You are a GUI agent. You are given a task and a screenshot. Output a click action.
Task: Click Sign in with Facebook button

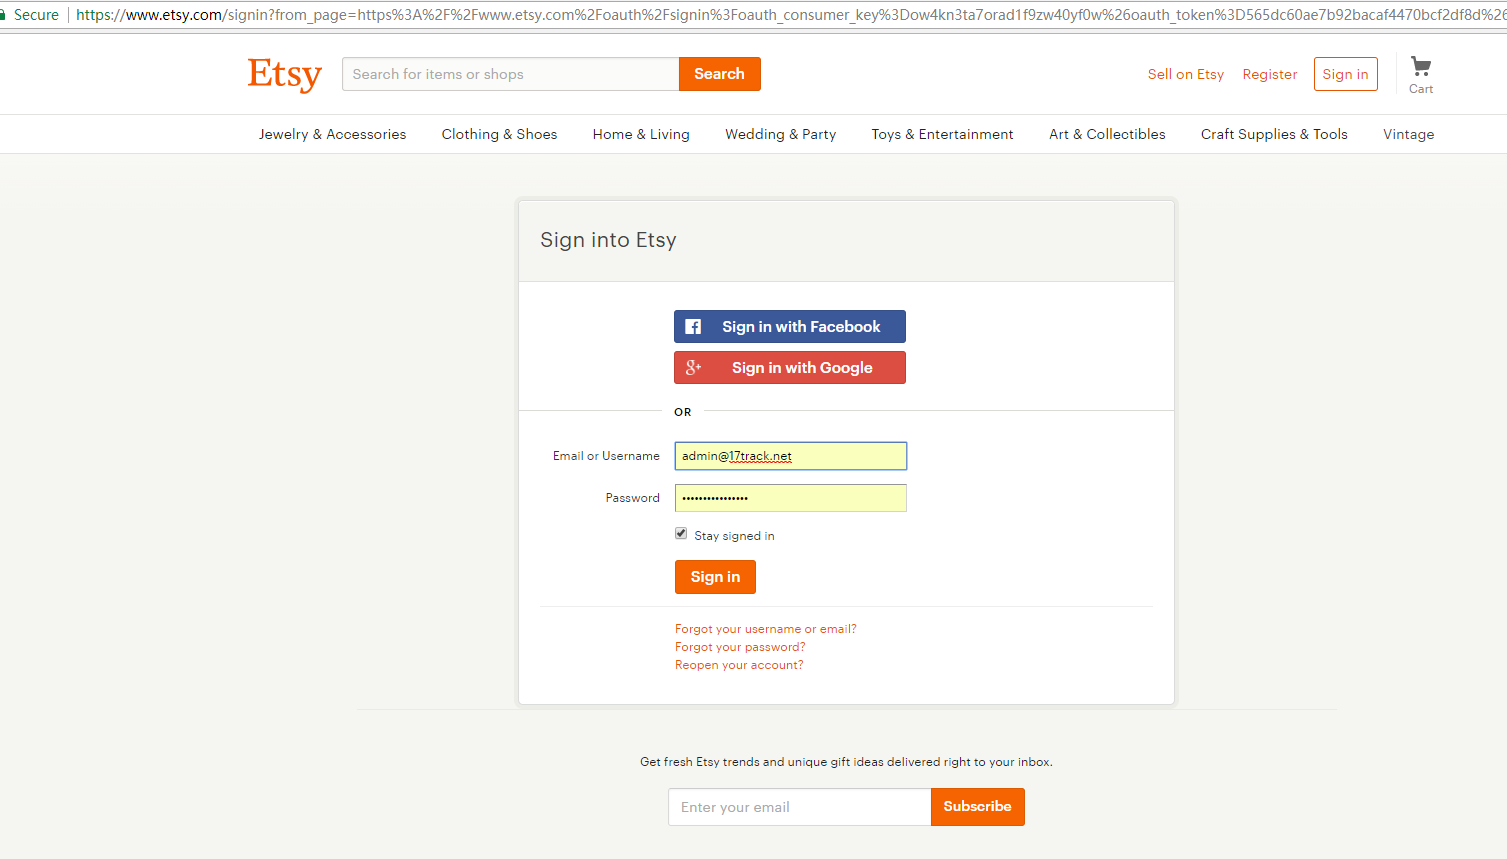click(790, 327)
